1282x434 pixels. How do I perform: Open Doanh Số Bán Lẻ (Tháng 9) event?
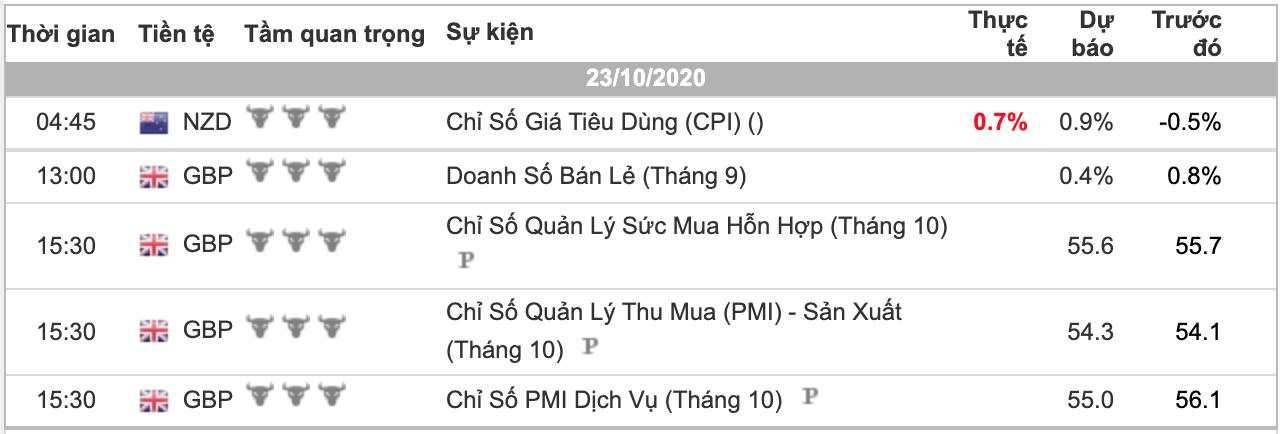pyautogui.click(x=596, y=177)
